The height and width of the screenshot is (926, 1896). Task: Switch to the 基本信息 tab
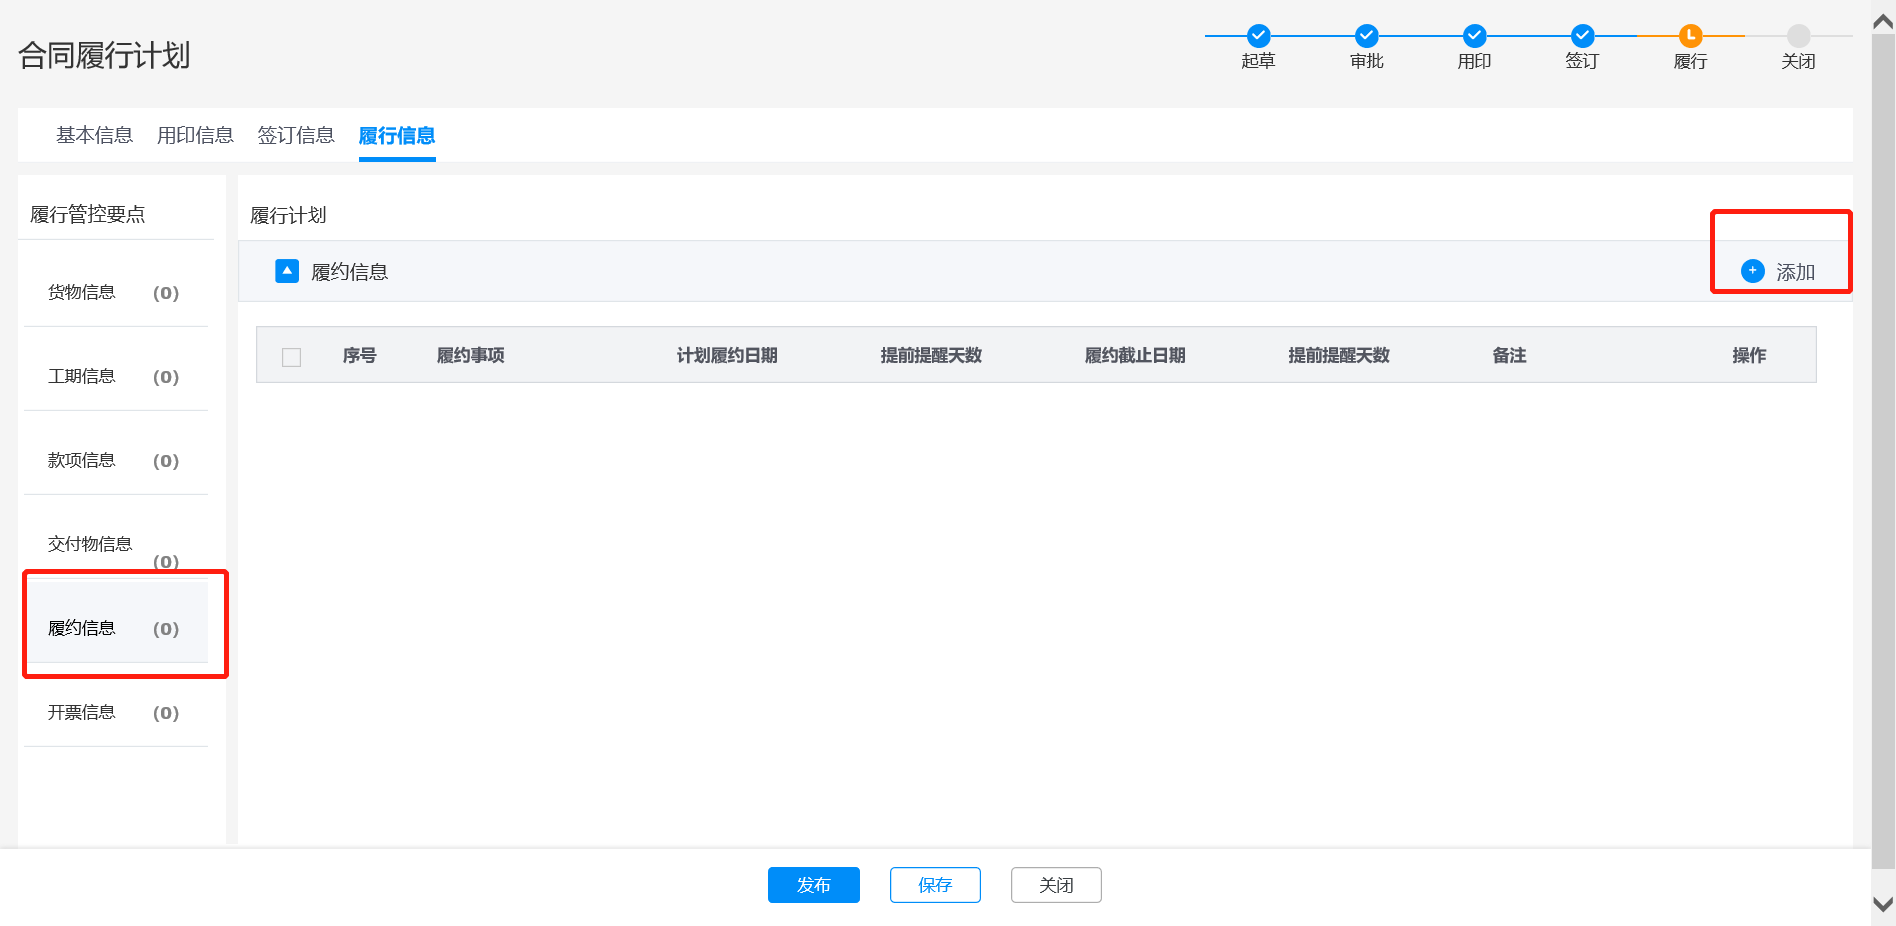pos(94,135)
